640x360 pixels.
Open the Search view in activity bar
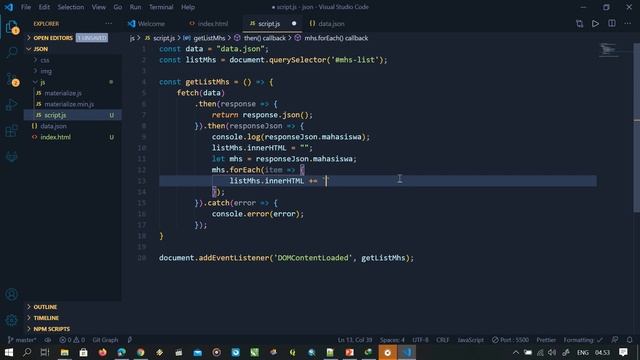point(11,52)
